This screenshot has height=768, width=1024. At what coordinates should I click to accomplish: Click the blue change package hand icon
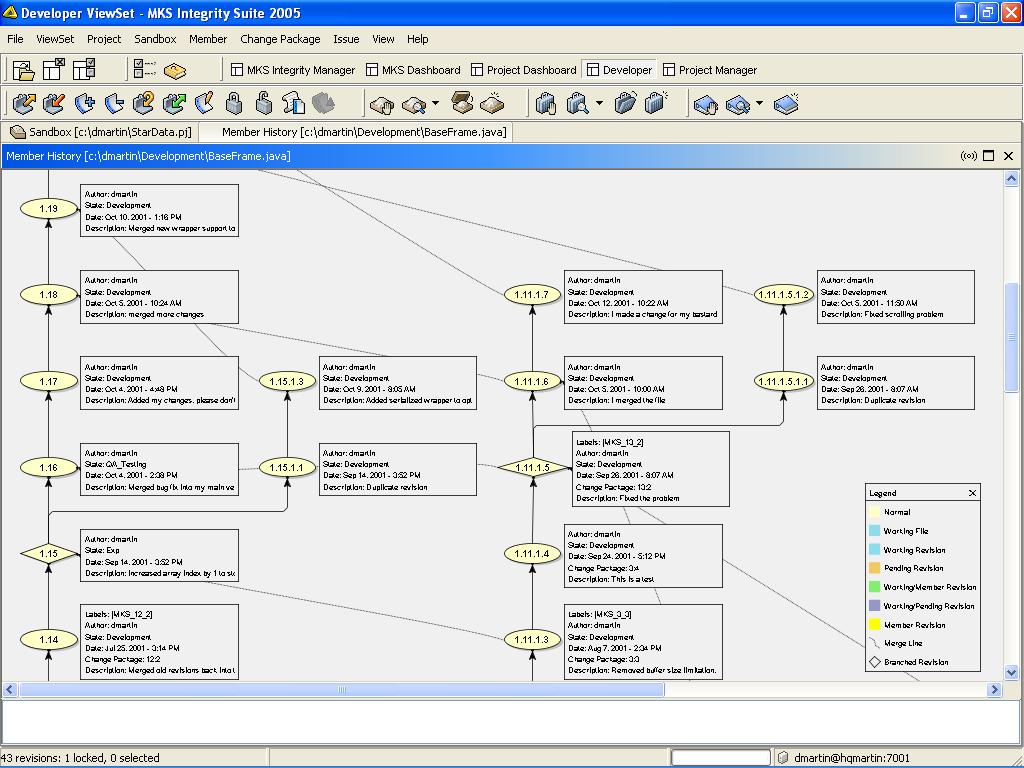tap(705, 104)
